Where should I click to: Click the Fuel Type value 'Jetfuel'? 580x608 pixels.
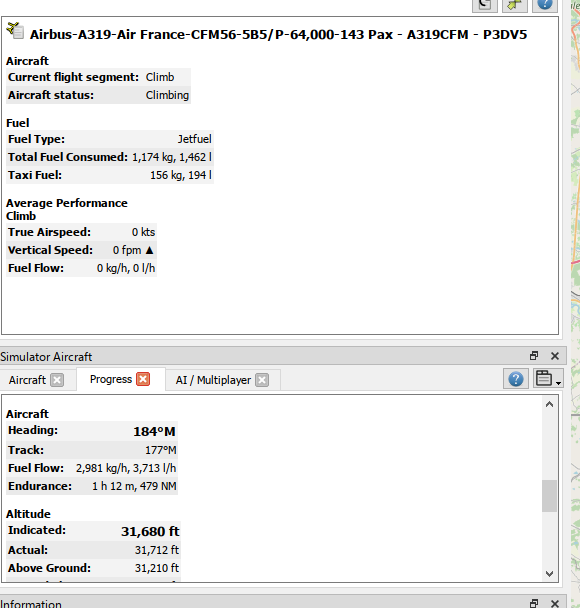(195, 139)
